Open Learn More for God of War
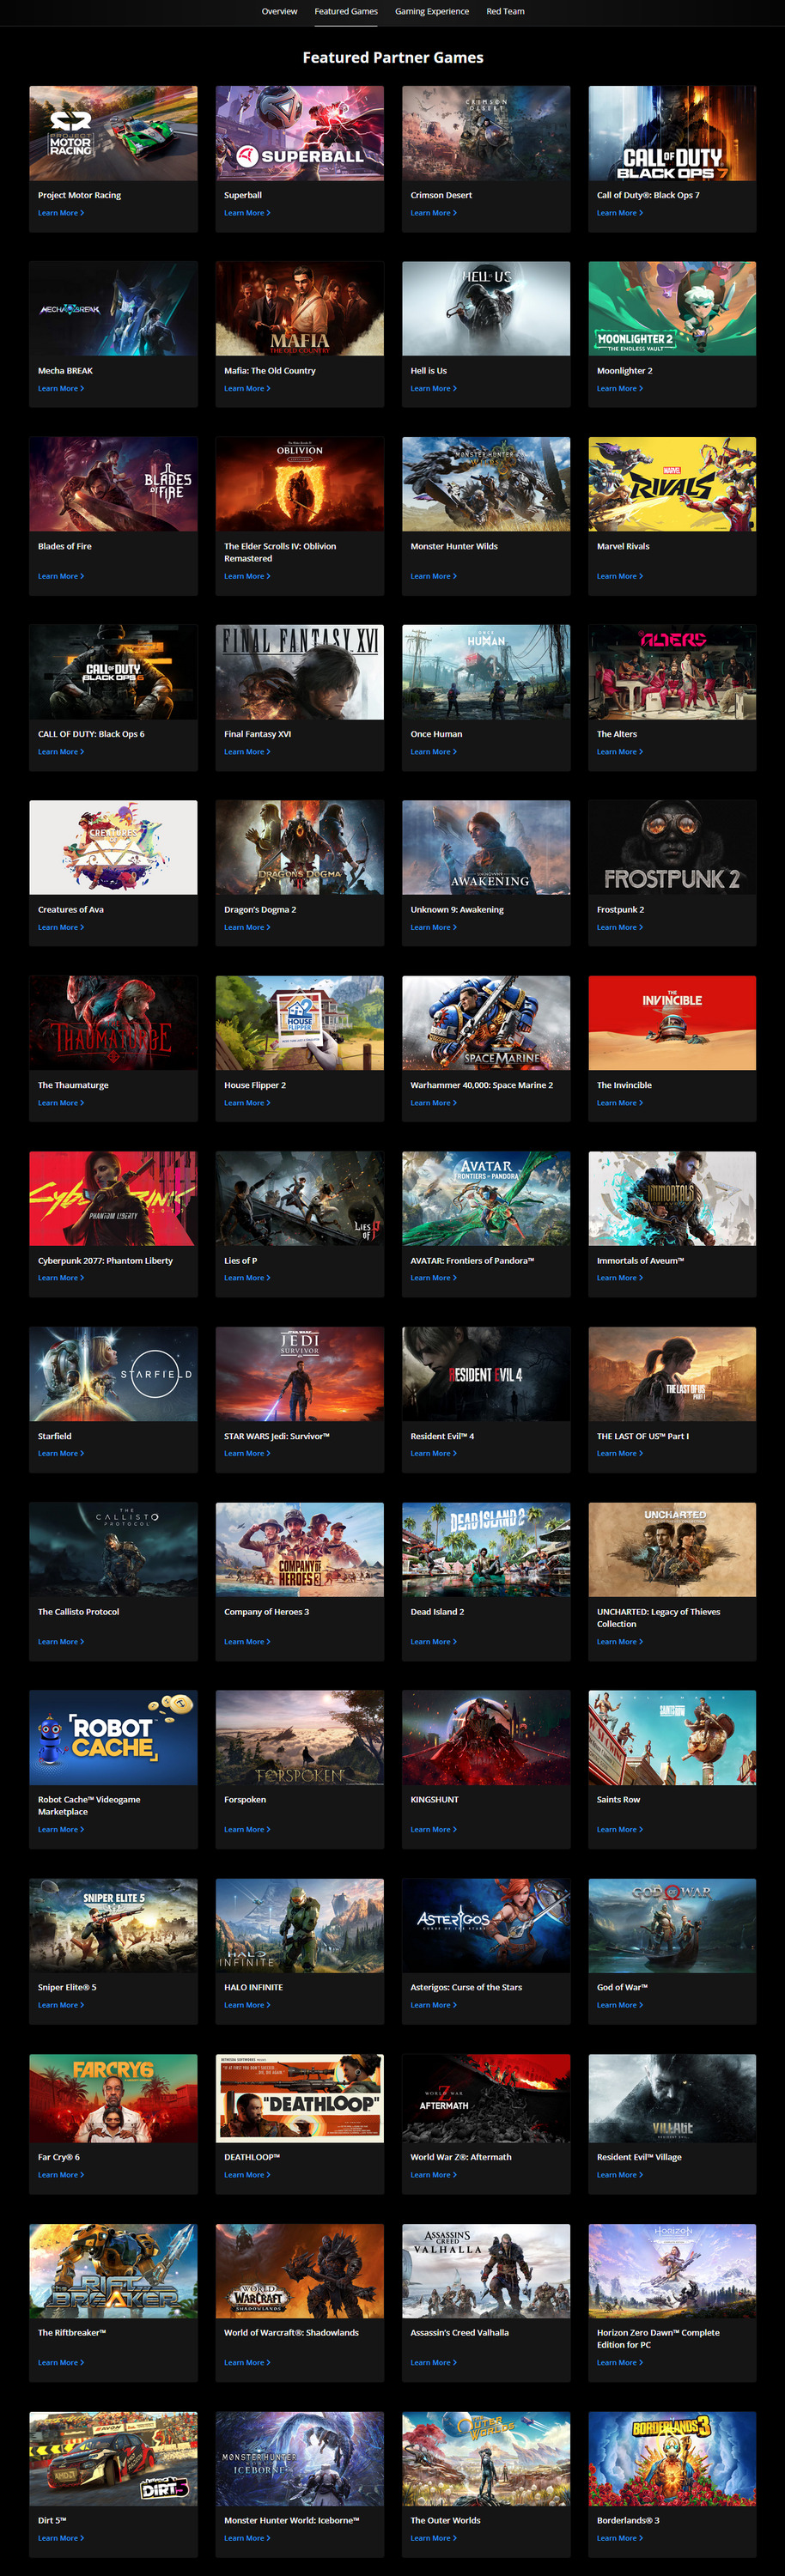Screen dimensions: 785x2576 coord(620,2005)
